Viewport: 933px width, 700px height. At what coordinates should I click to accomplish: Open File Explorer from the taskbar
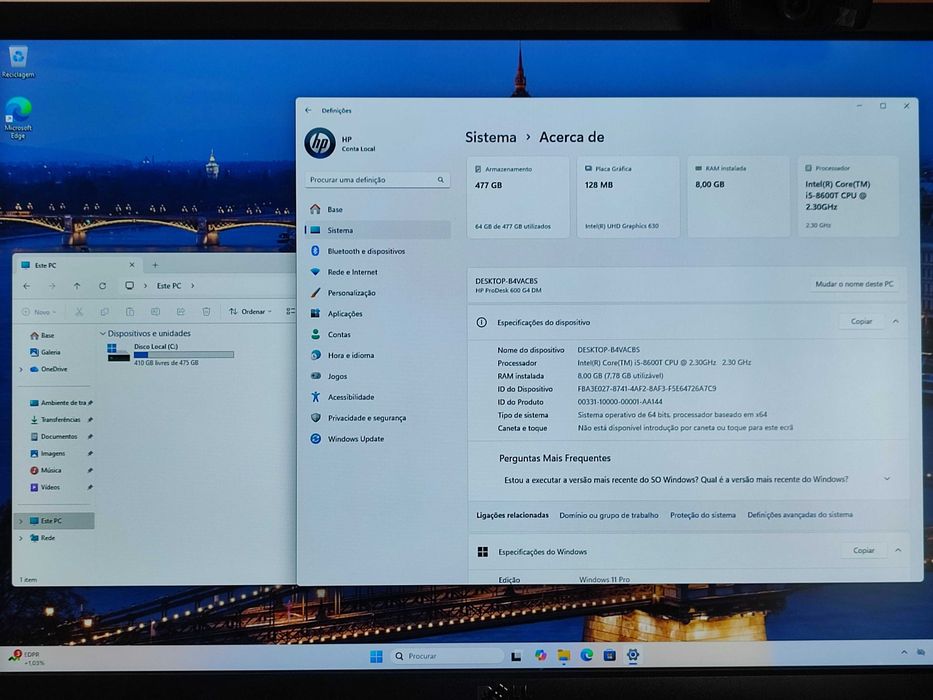coord(563,655)
